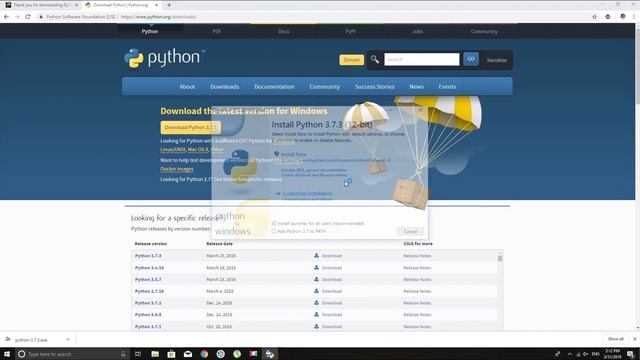The image size is (640, 360).
Task: Click Install Now in the installer
Action: [294, 154]
